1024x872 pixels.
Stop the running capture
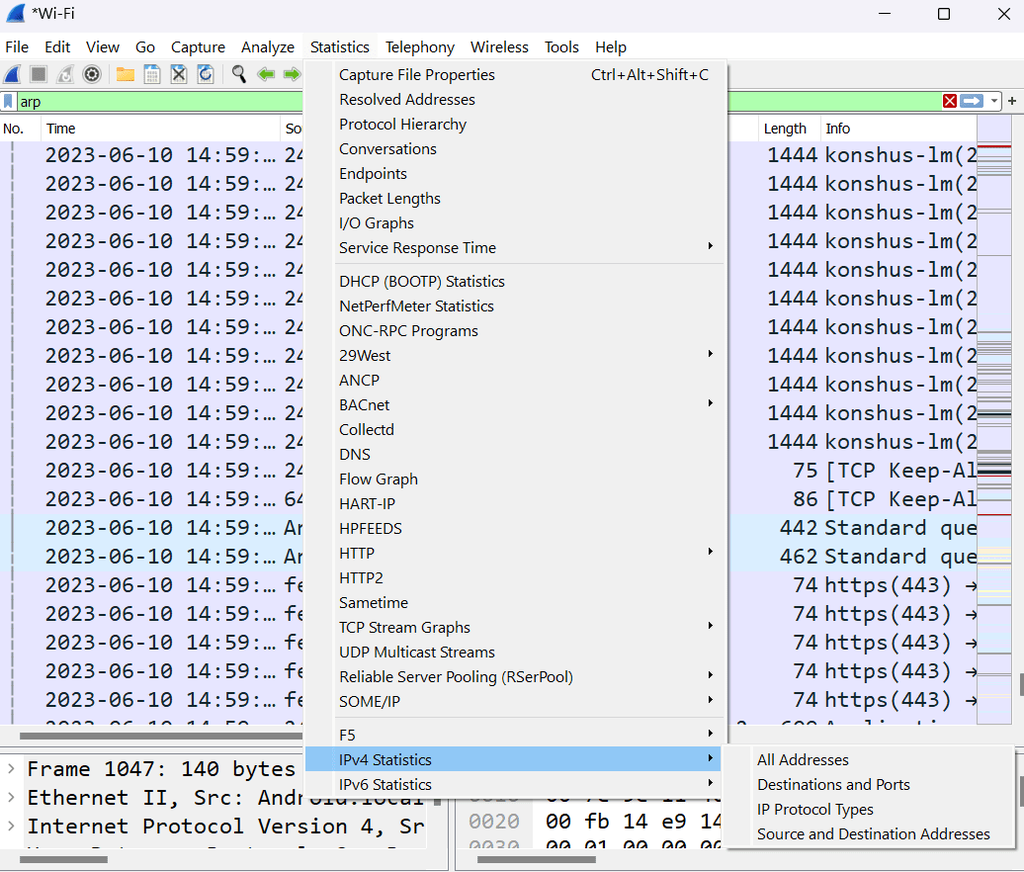[x=38, y=74]
